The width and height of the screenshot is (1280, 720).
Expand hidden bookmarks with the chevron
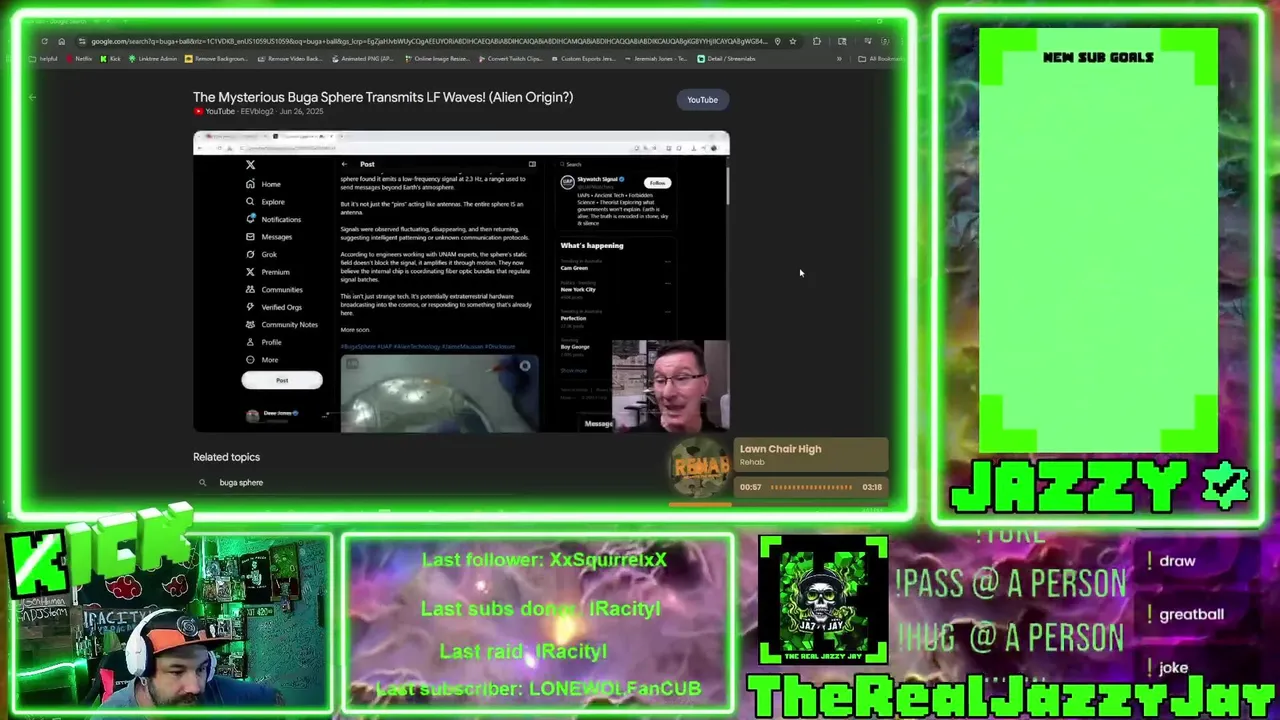tap(839, 59)
